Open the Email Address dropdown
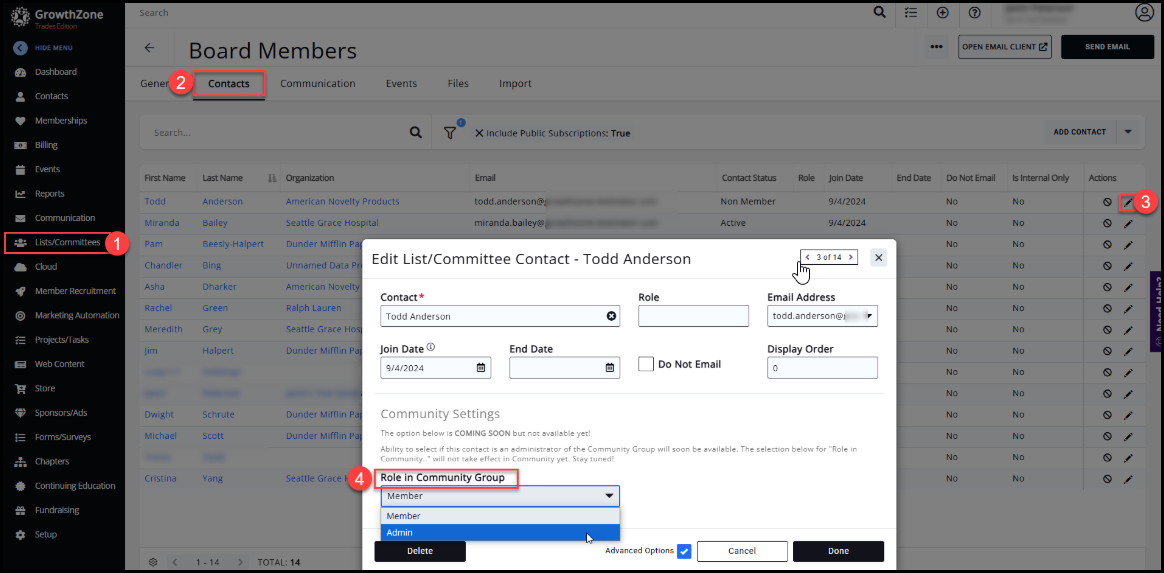Viewport: 1164px width, 573px height. [x=870, y=316]
